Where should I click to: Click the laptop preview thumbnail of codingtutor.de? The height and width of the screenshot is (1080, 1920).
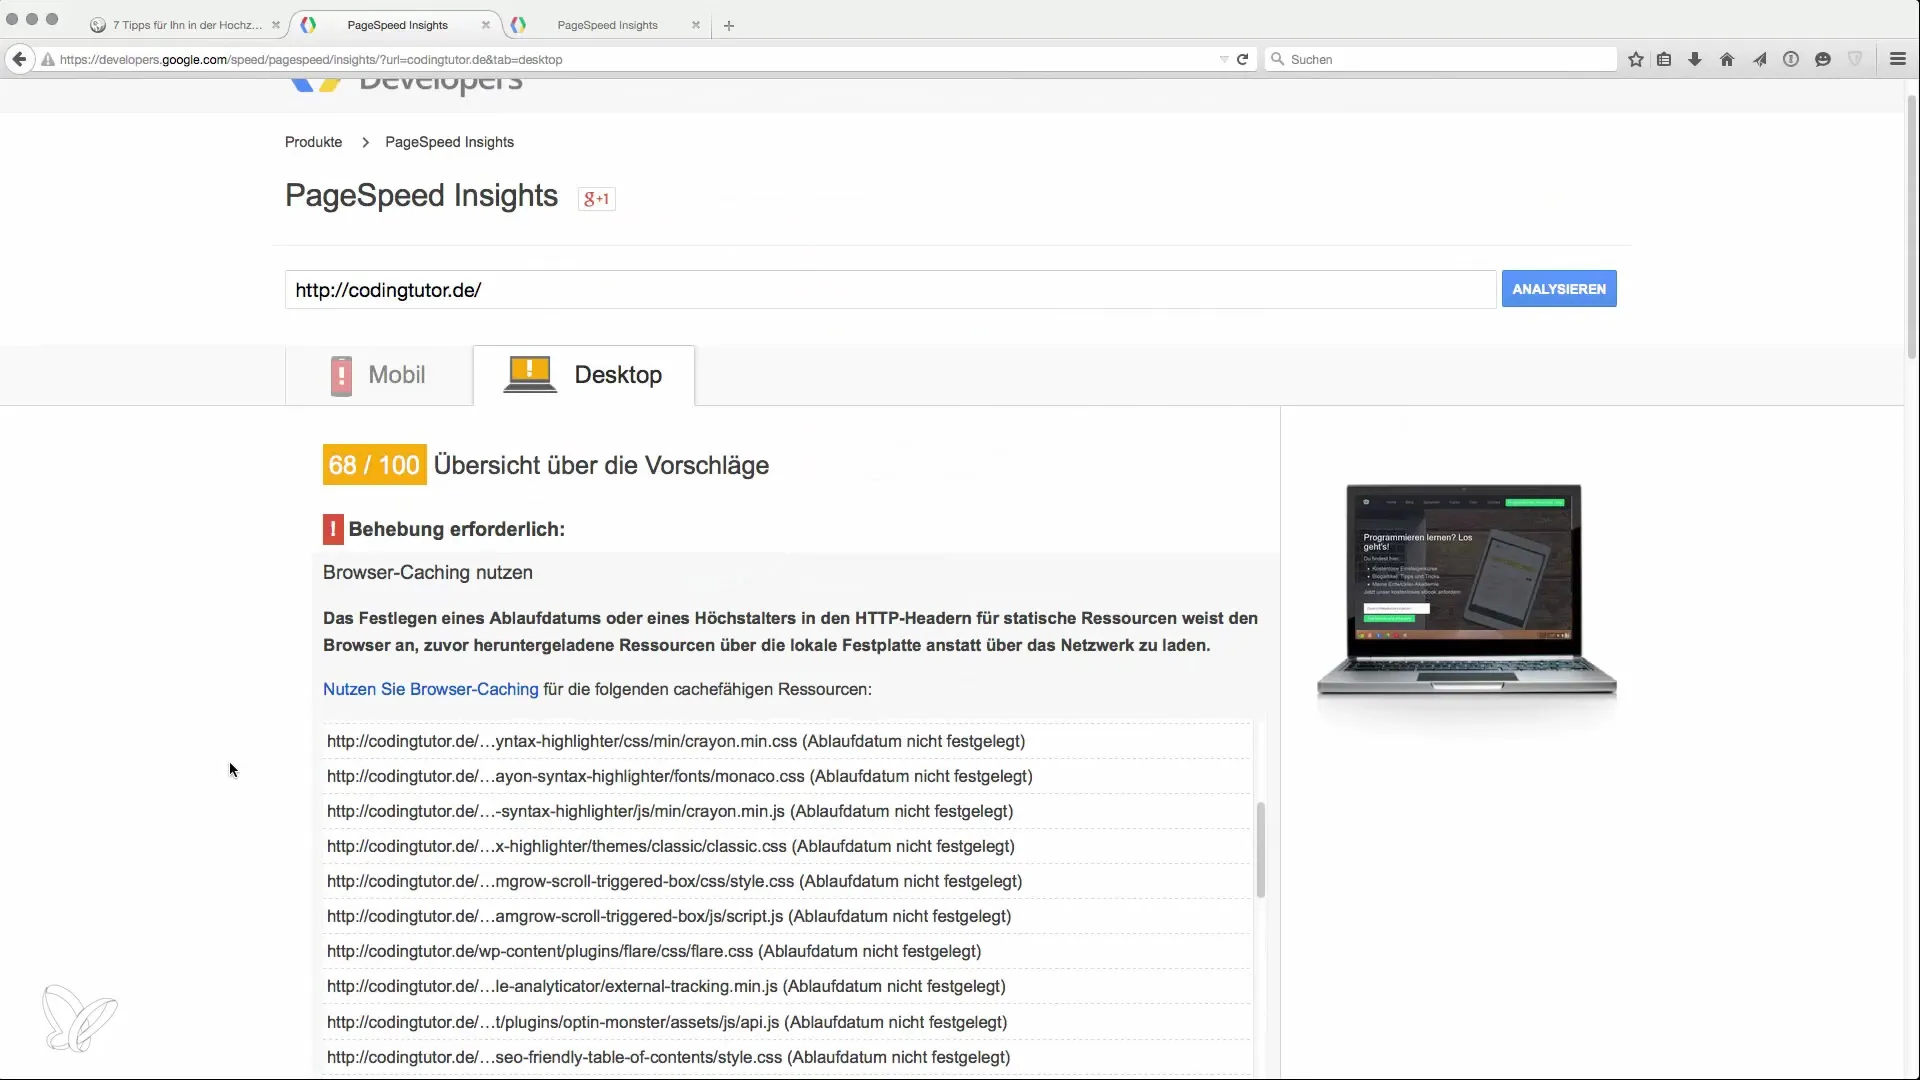(x=1466, y=590)
